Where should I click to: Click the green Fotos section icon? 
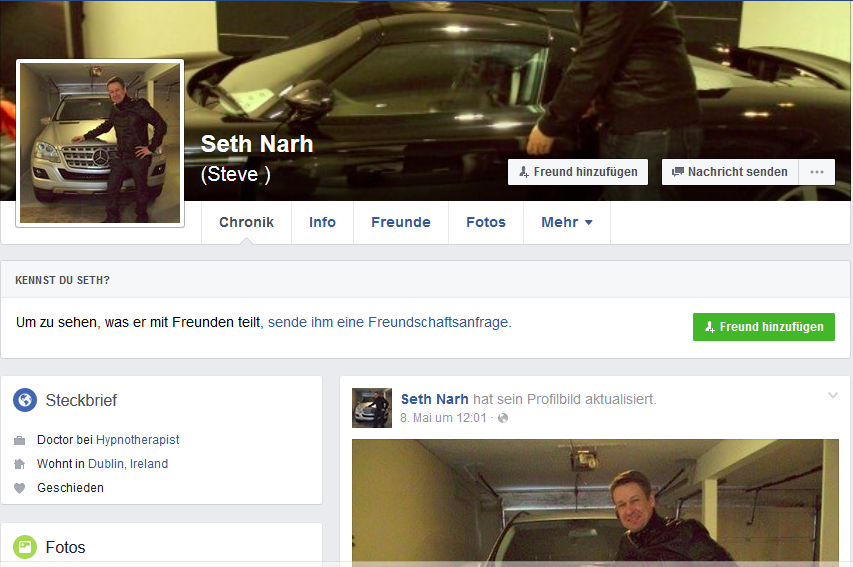(x=25, y=547)
